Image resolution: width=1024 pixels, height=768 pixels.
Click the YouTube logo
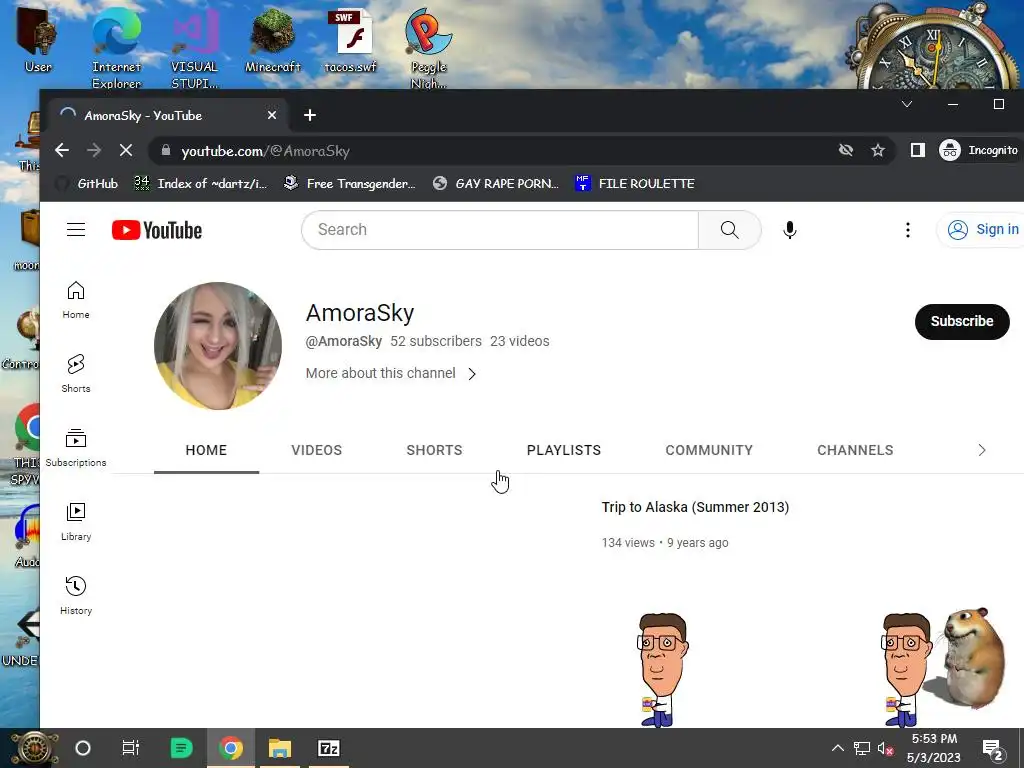[x=157, y=230]
